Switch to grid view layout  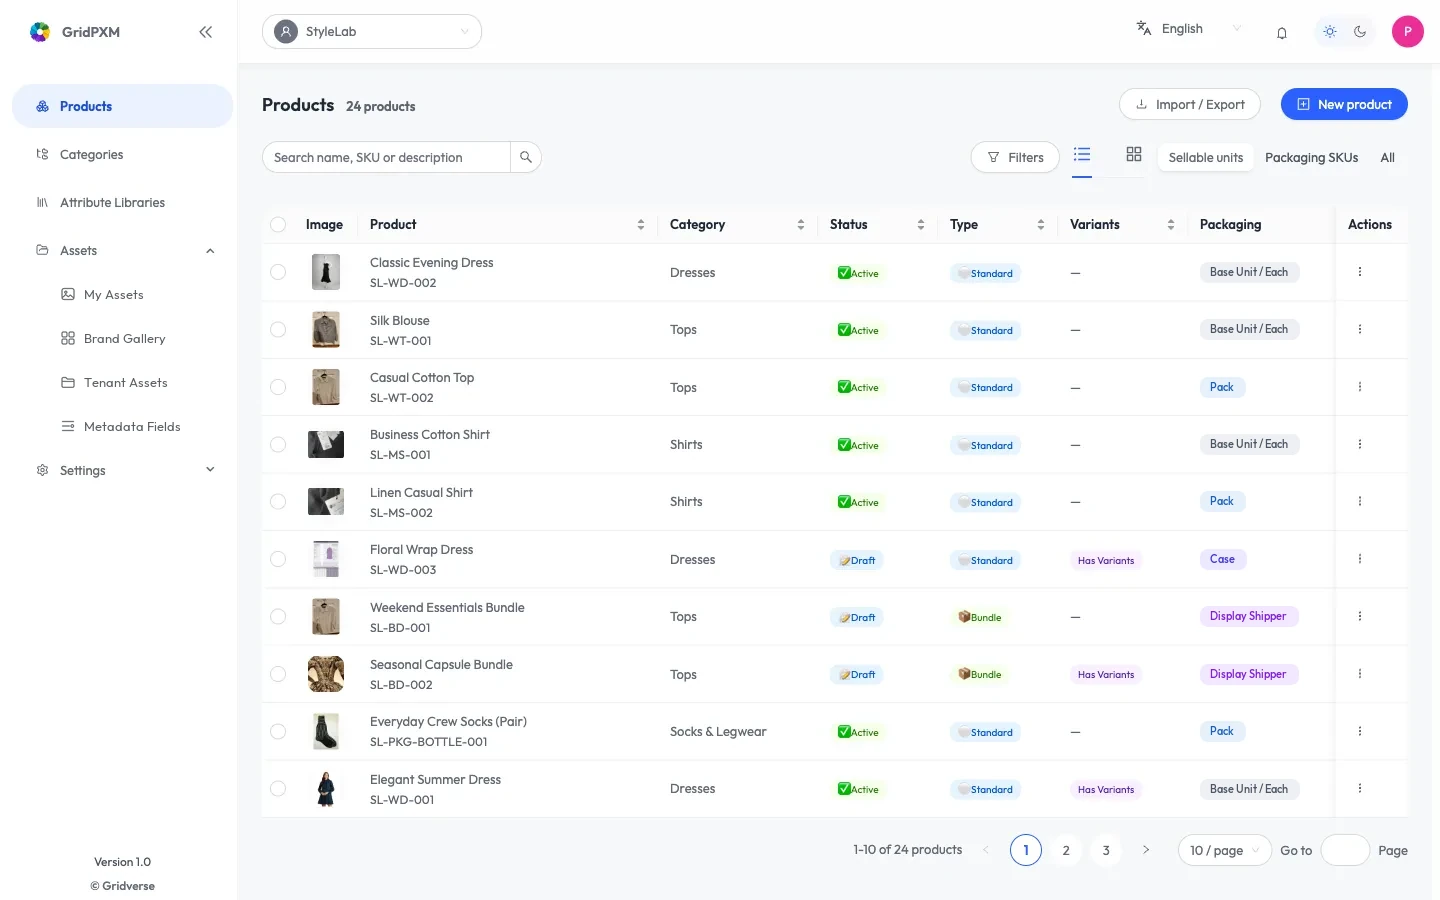point(1134,155)
